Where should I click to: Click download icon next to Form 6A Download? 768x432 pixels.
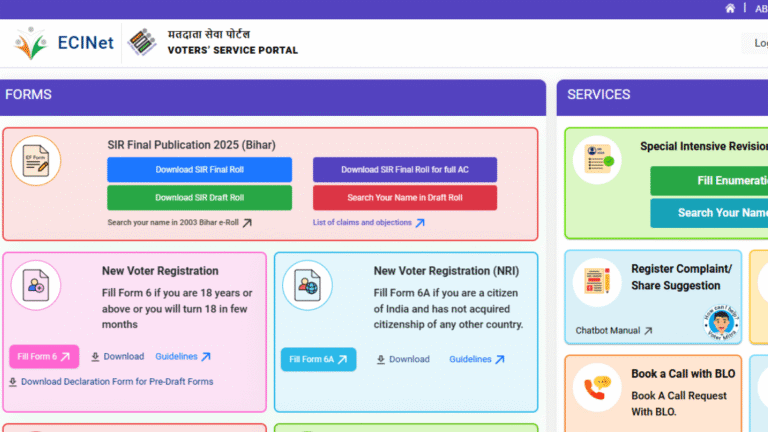pyautogui.click(x=381, y=360)
